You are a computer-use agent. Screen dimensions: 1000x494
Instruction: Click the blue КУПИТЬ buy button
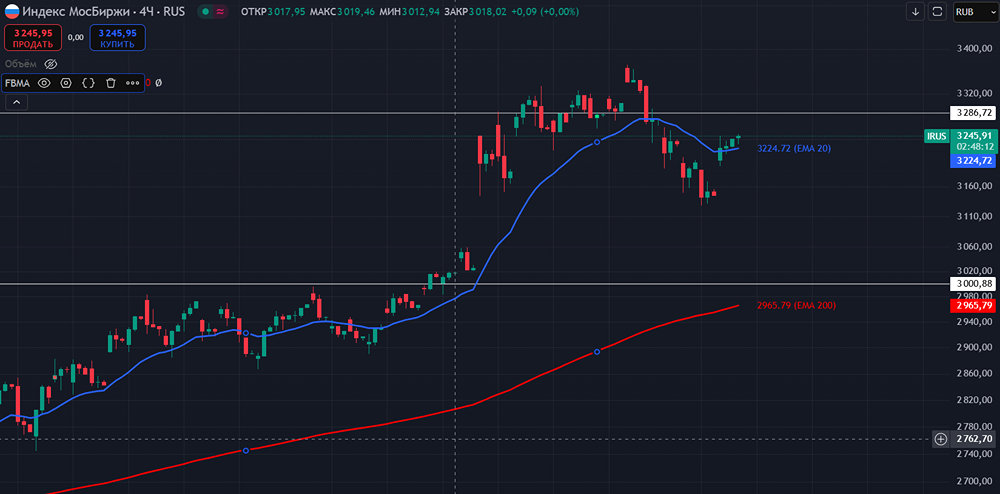tap(117, 38)
